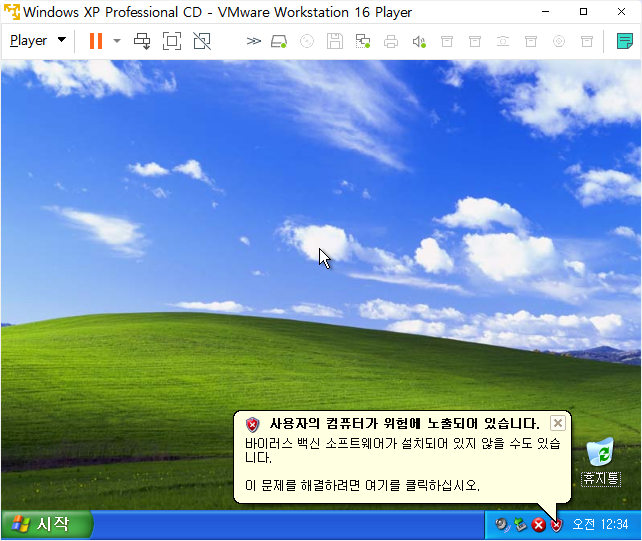Image resolution: width=642 pixels, height=541 pixels.
Task: Click the network adapter device icon
Action: (363, 41)
